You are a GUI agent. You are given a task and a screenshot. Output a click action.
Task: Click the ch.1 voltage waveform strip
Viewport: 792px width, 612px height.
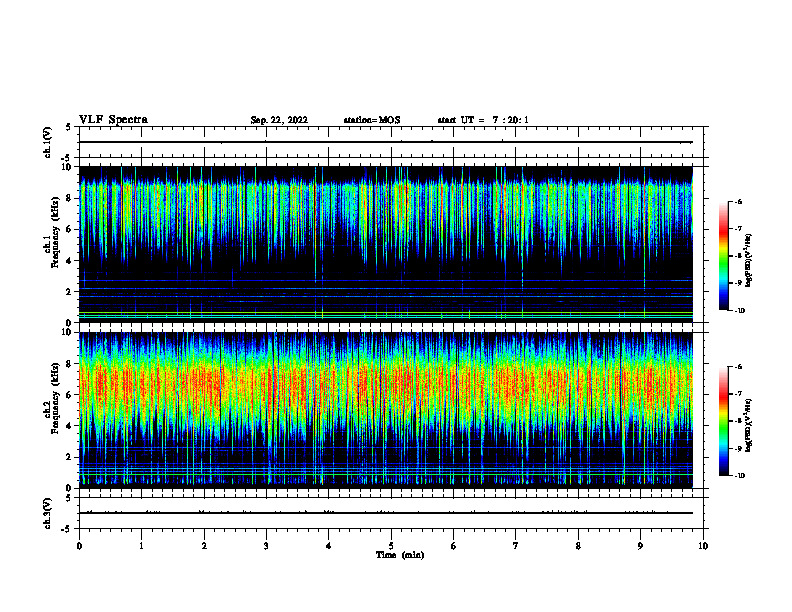click(391, 142)
